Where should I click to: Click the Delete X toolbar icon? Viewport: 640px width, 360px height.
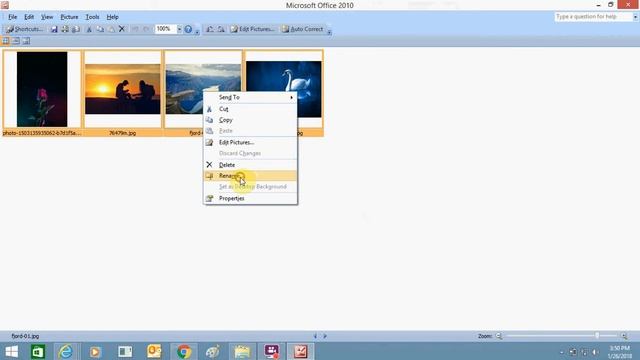(x=122, y=29)
